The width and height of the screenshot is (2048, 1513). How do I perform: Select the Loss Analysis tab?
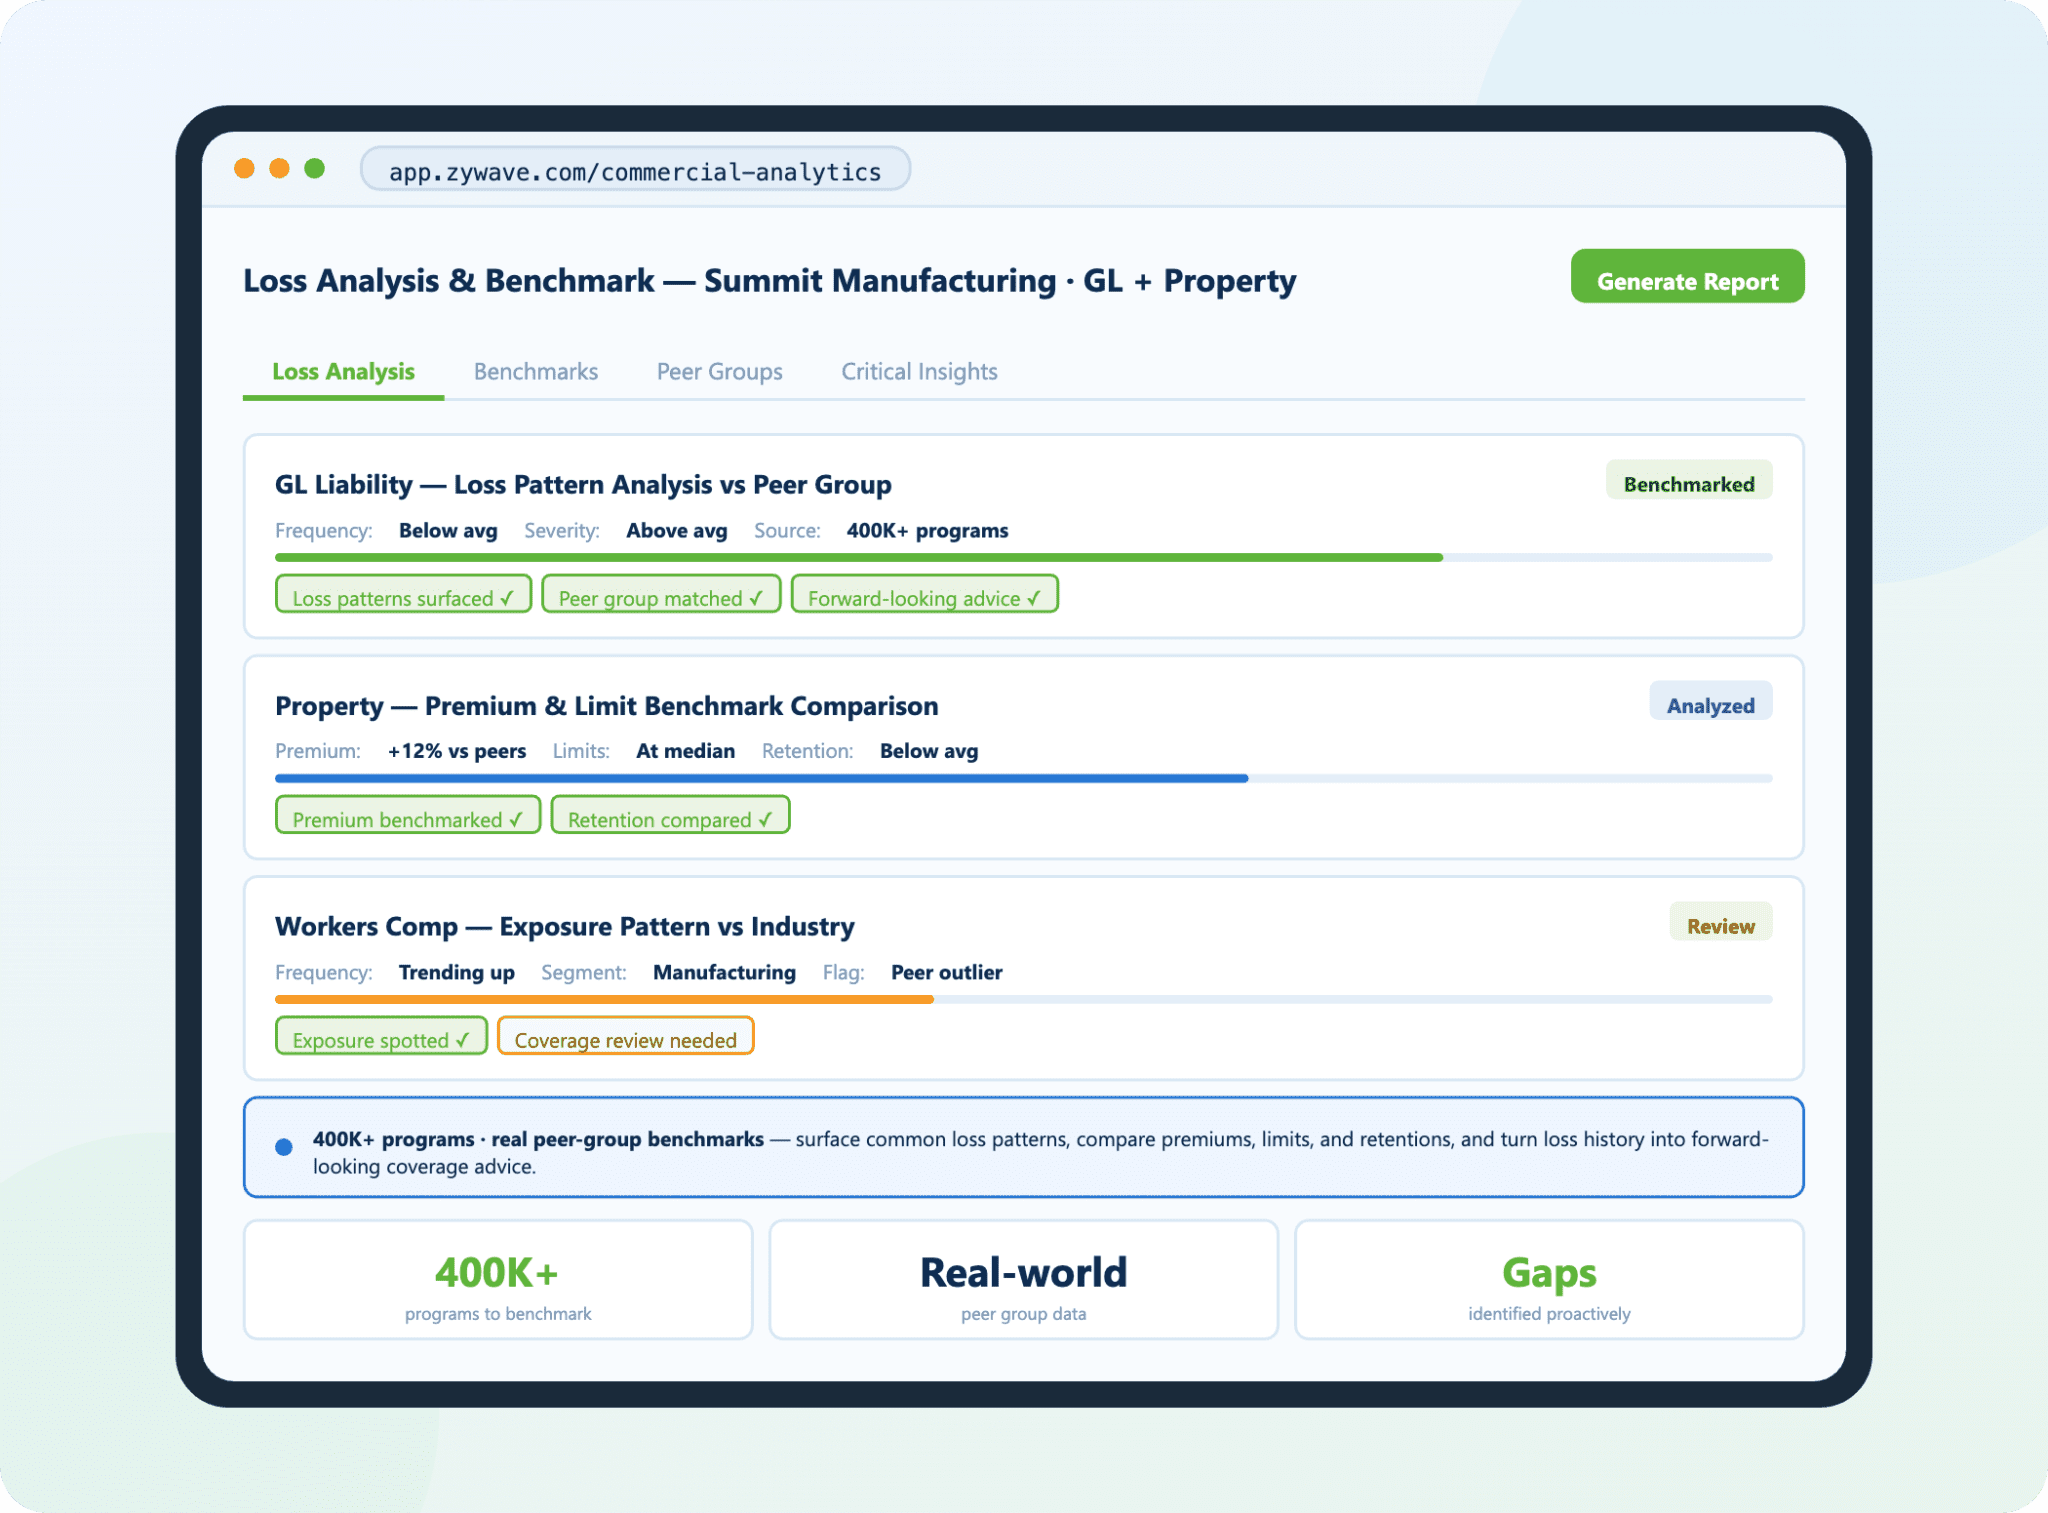343,372
